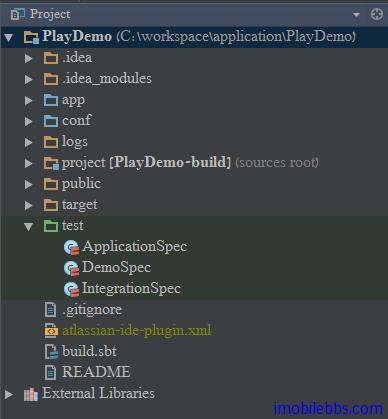Image resolution: width=388 pixels, height=419 pixels.
Task: Select the ApplicationSpec file name
Action: click(x=135, y=247)
